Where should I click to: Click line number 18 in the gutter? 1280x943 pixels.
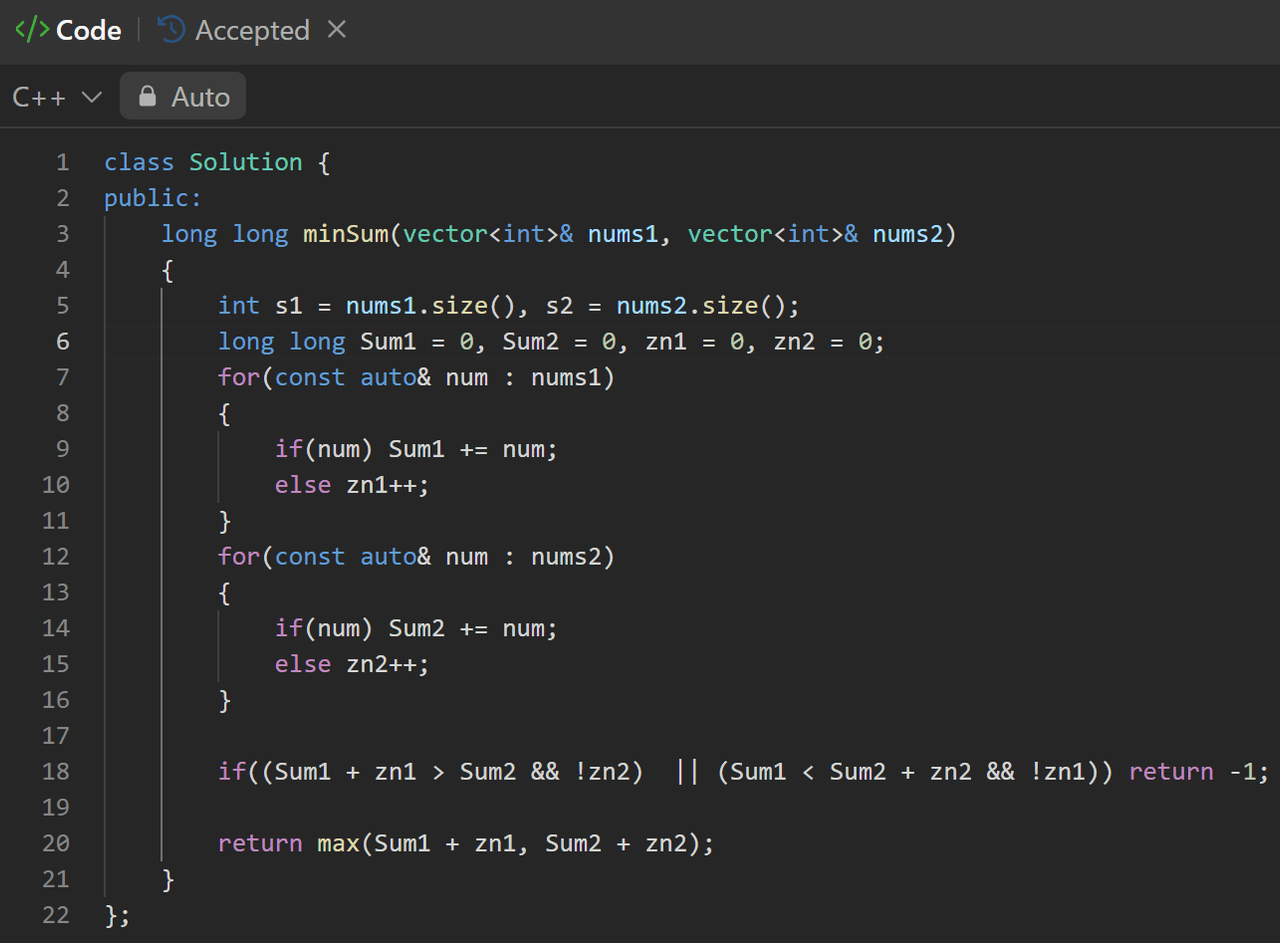tap(56, 771)
